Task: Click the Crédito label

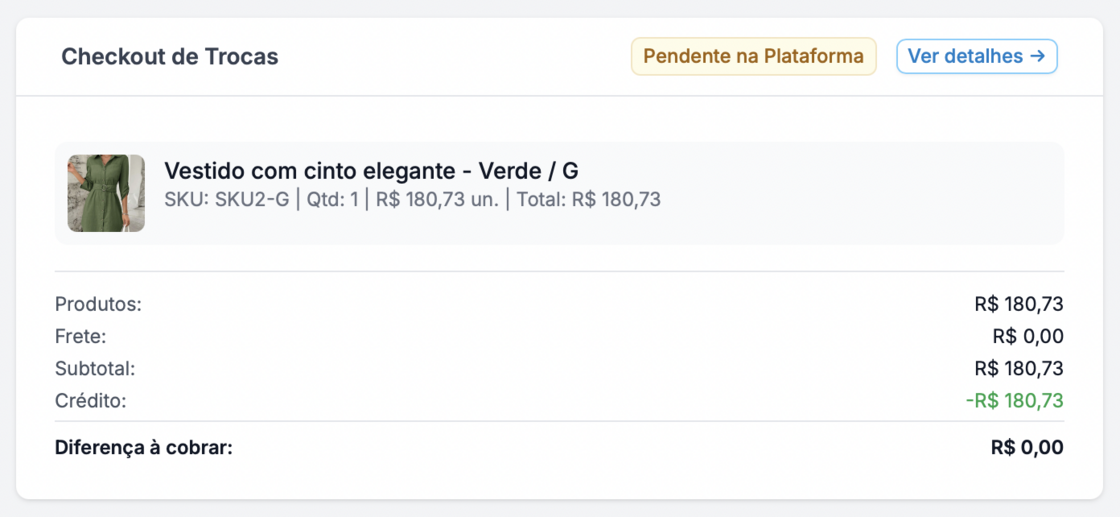Action: click(x=91, y=401)
